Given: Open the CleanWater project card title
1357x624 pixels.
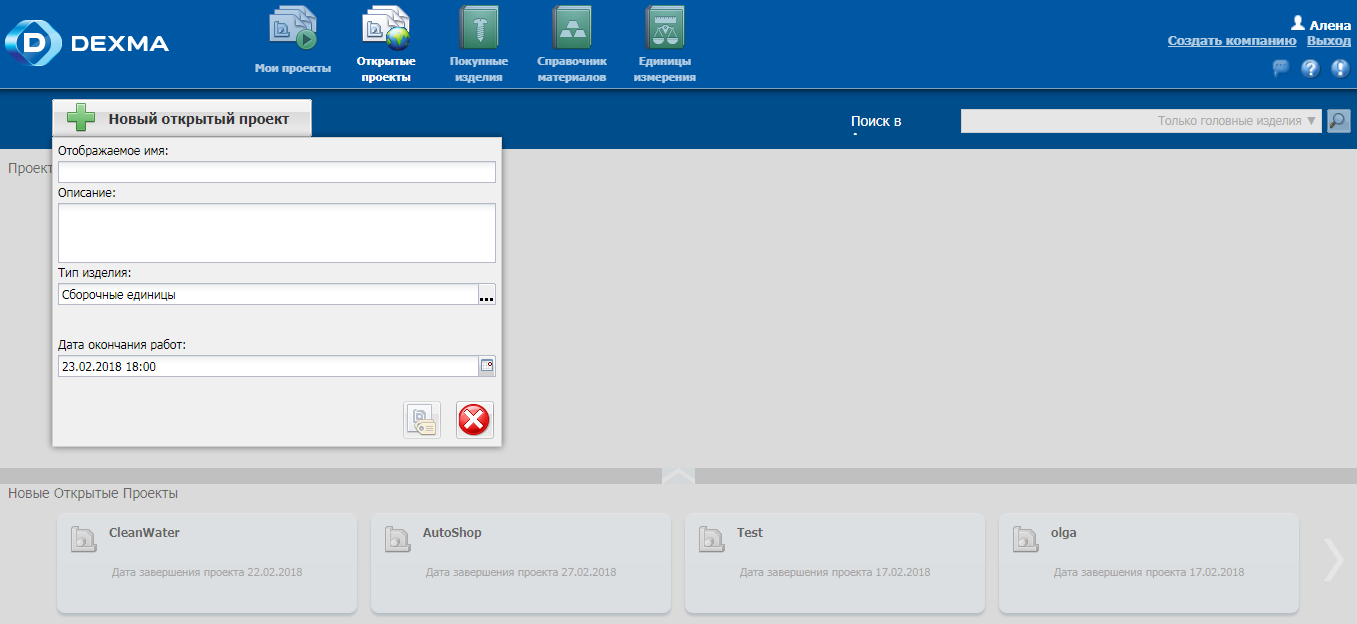Looking at the screenshot, I should coord(144,533).
